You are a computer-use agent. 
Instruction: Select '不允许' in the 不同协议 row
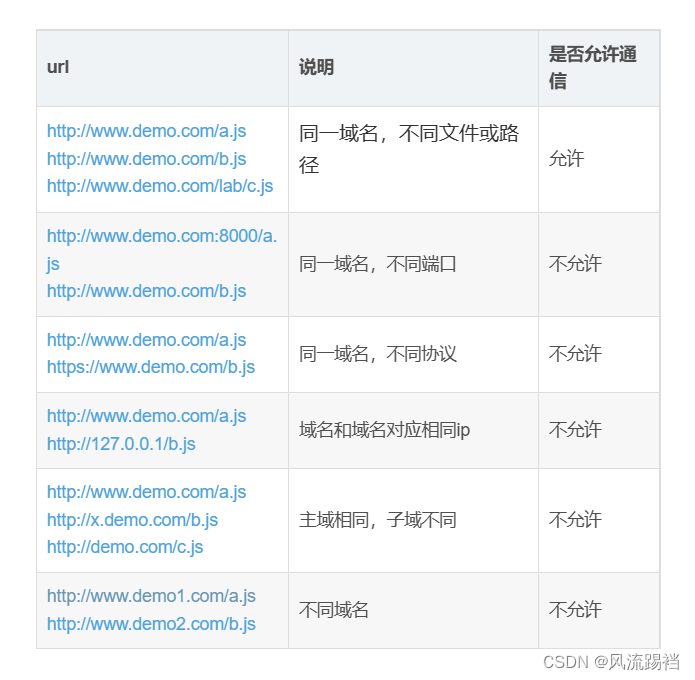pyautogui.click(x=575, y=354)
